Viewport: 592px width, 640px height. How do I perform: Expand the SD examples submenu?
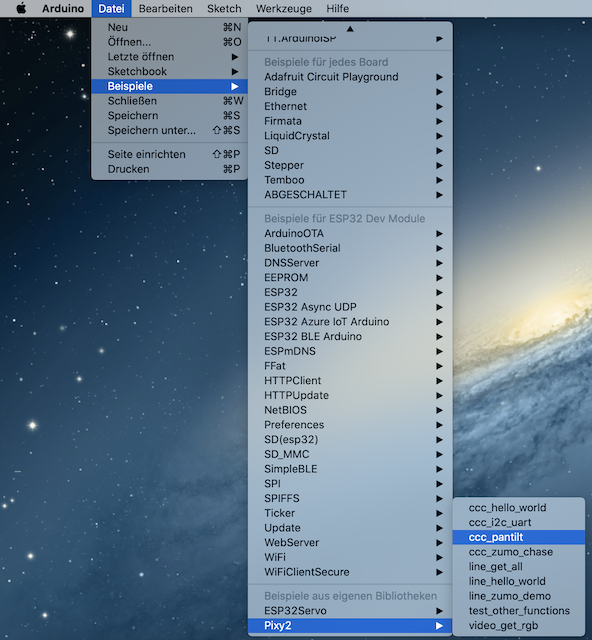pyautogui.click(x=350, y=151)
